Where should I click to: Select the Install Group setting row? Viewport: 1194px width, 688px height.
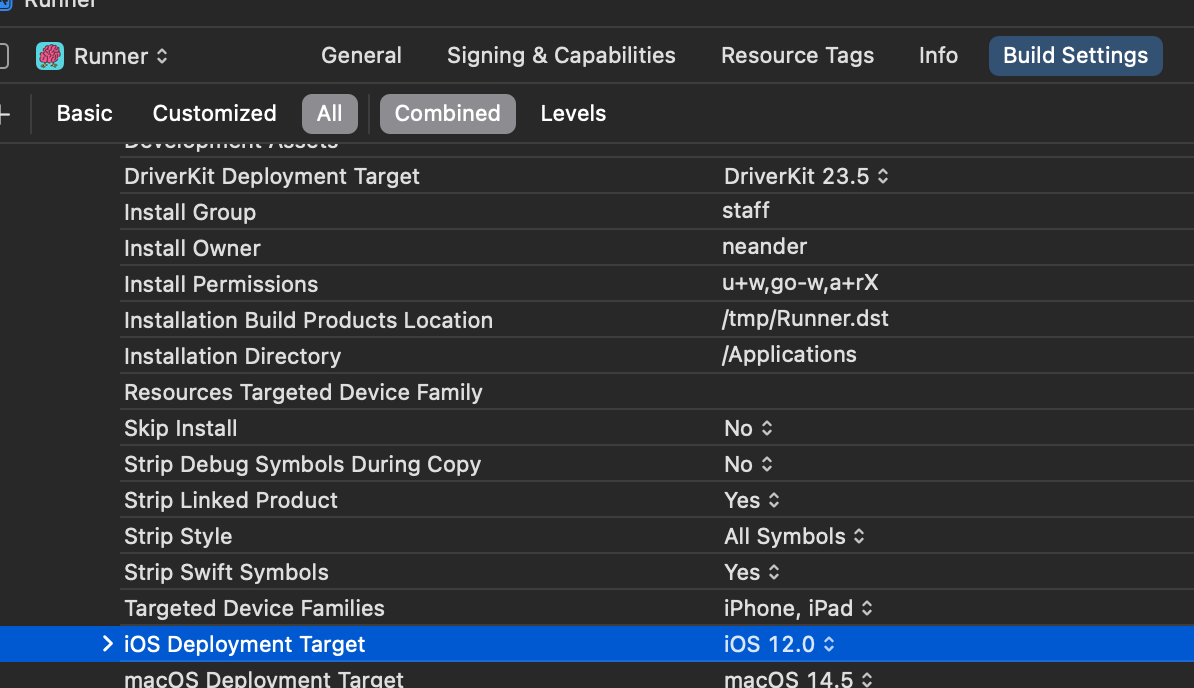(656, 212)
